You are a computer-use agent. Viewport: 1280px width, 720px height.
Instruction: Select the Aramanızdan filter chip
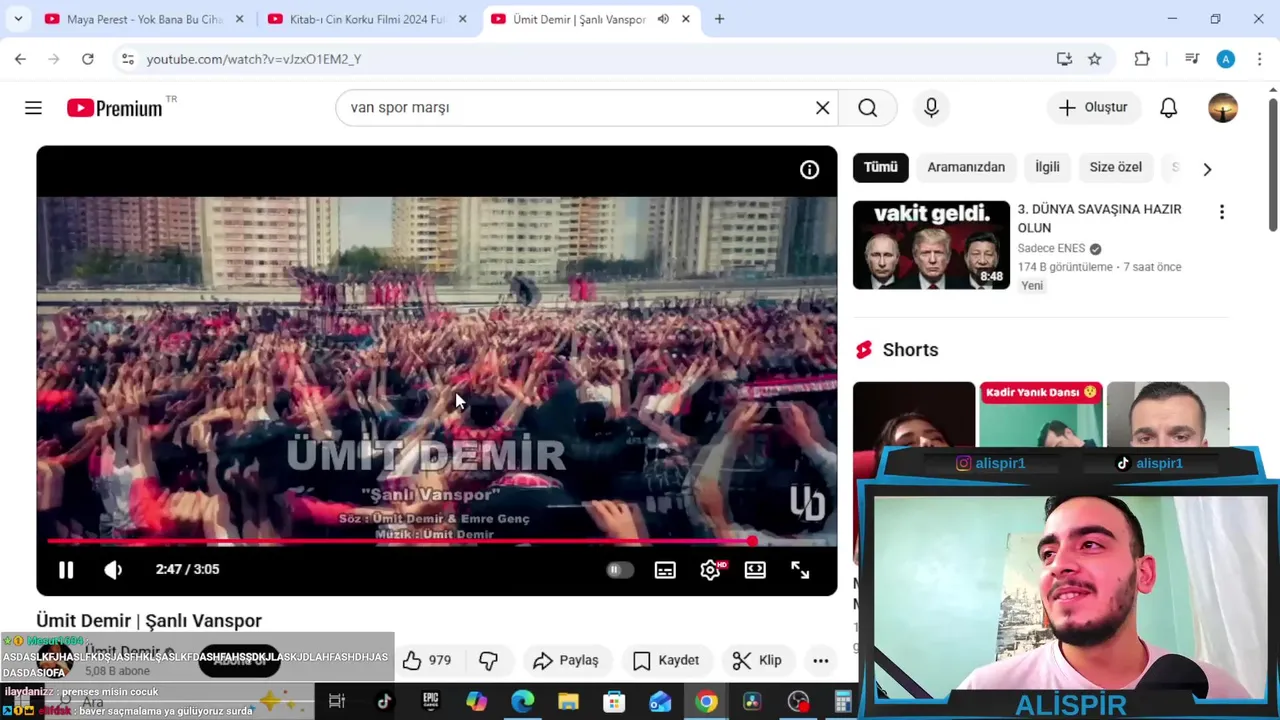pyautogui.click(x=966, y=167)
